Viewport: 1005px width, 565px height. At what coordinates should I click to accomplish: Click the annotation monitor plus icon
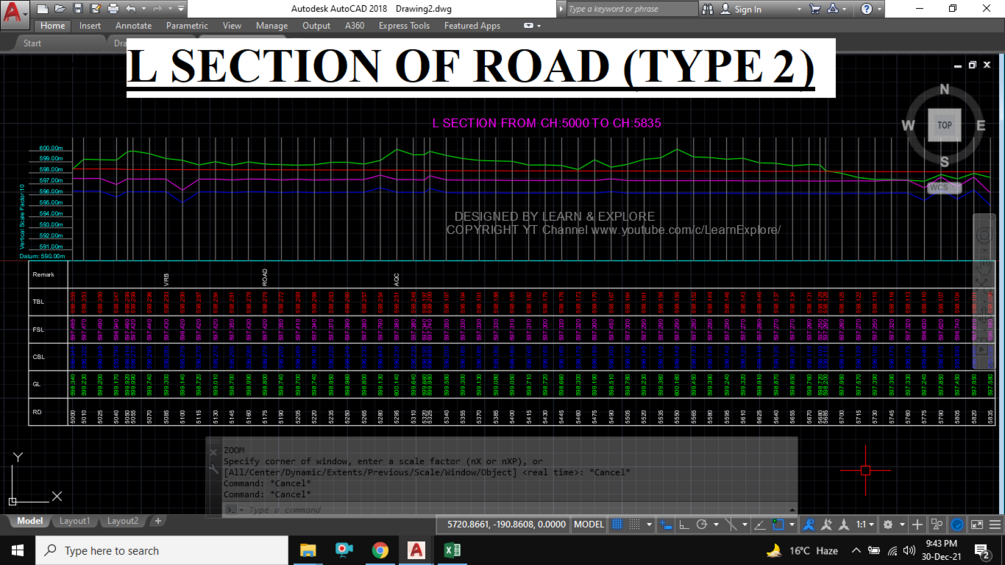tap(917, 524)
